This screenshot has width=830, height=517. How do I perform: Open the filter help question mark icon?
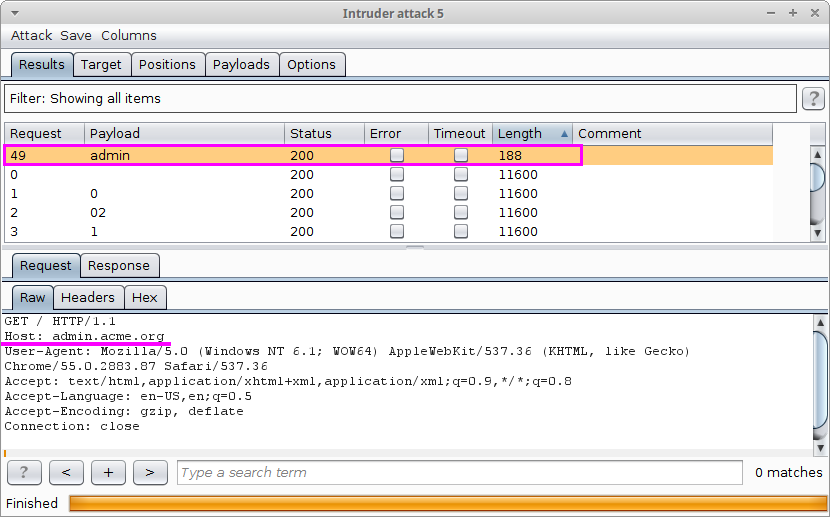pos(814,99)
